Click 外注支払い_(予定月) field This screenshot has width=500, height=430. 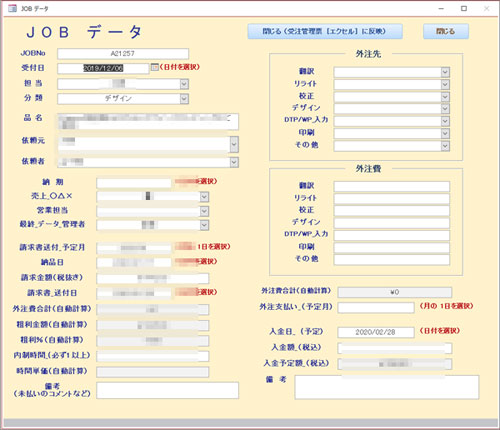tap(376, 307)
